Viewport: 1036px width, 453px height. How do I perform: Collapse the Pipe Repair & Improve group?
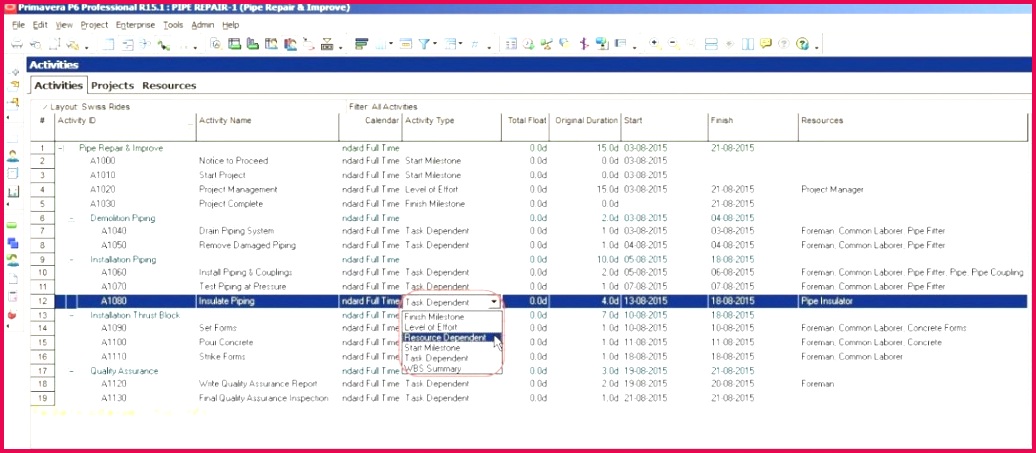click(x=60, y=149)
